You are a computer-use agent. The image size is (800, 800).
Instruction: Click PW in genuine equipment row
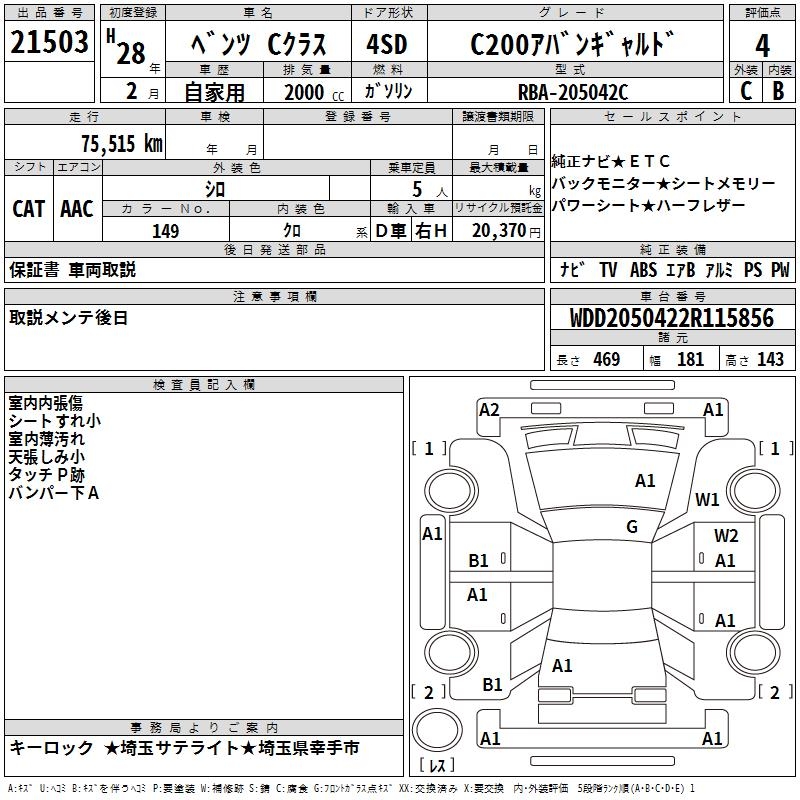pos(780,269)
